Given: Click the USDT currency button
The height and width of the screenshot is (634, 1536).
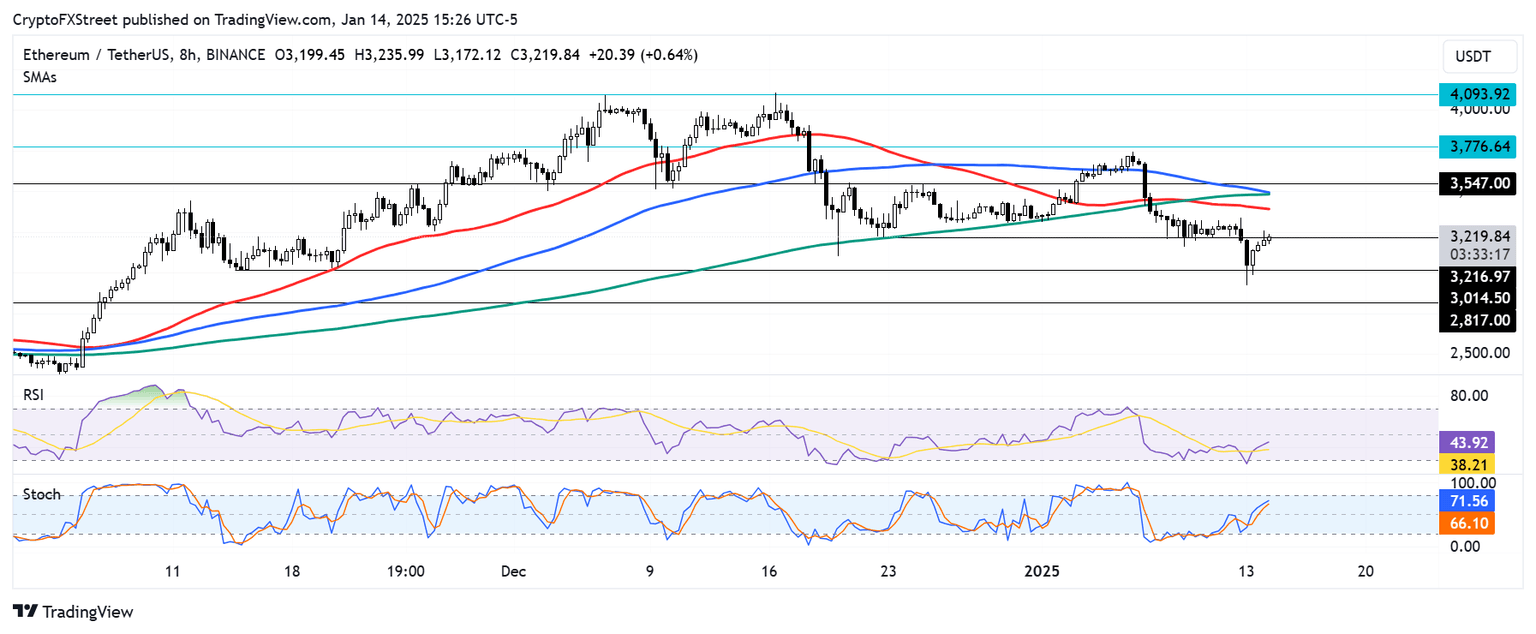Looking at the screenshot, I should pos(1479,56).
